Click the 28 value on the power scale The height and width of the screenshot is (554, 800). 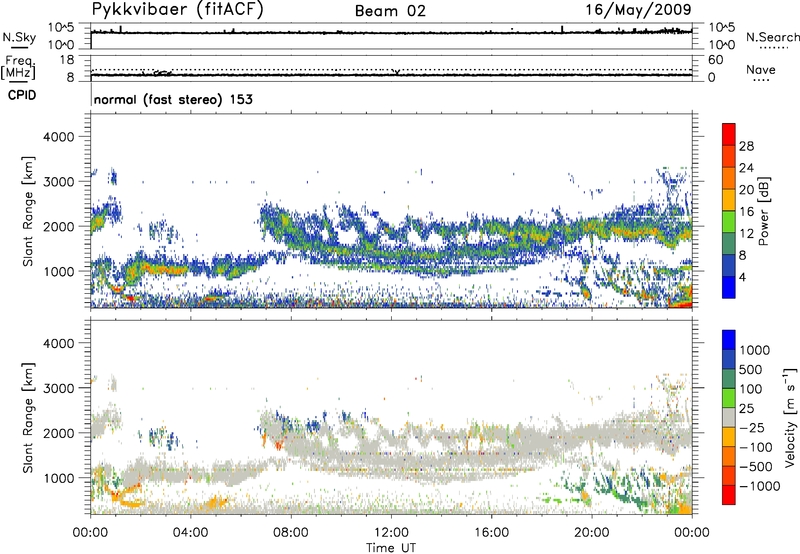point(746,146)
